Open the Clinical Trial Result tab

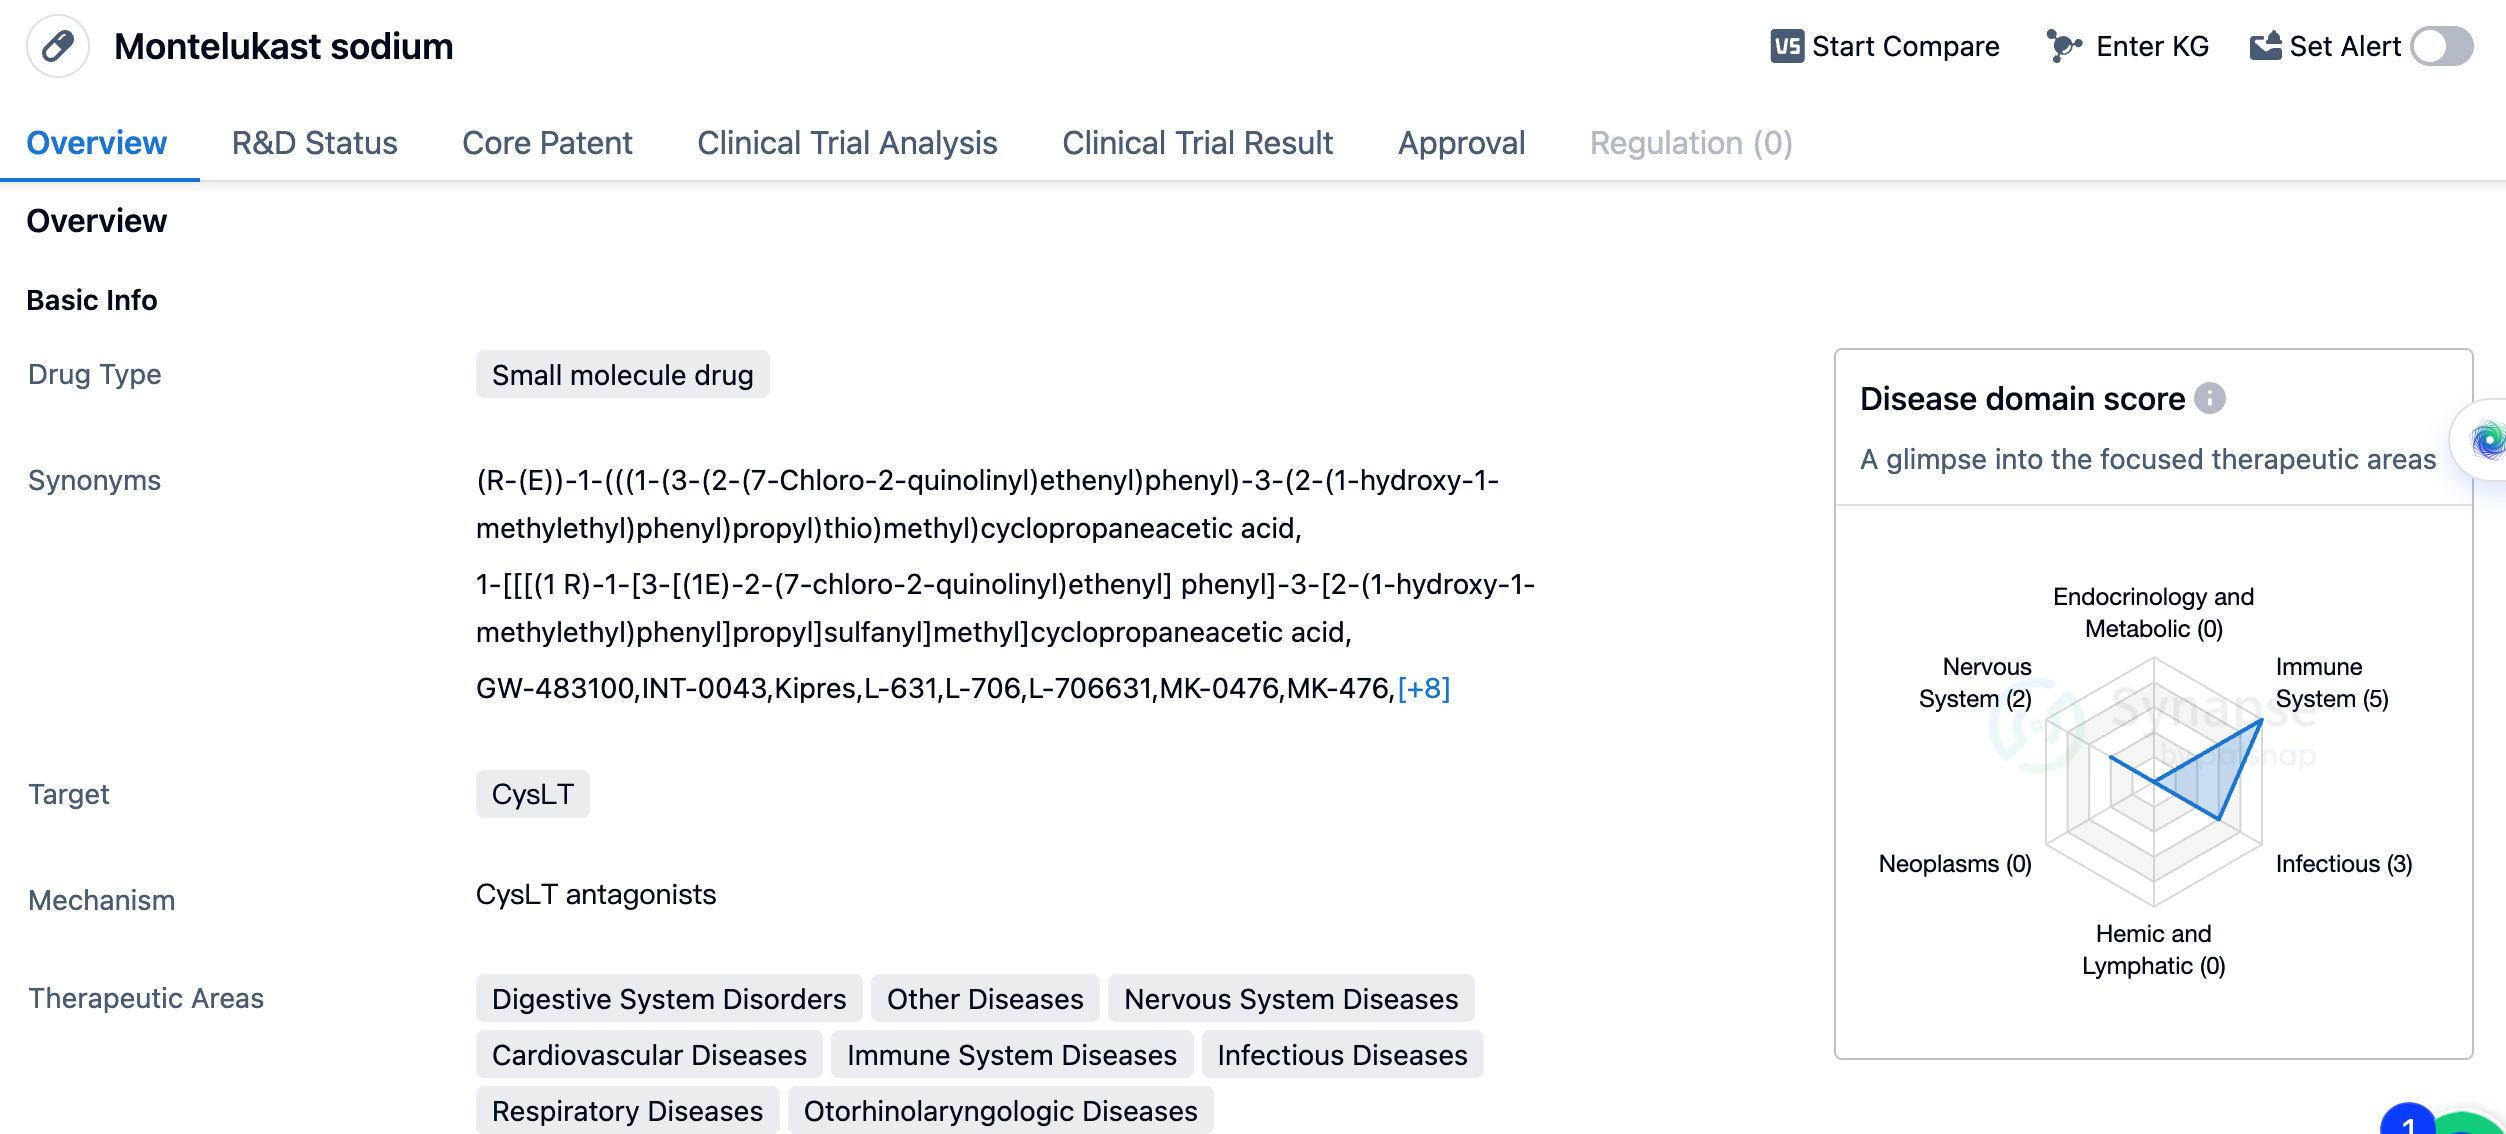click(1197, 143)
